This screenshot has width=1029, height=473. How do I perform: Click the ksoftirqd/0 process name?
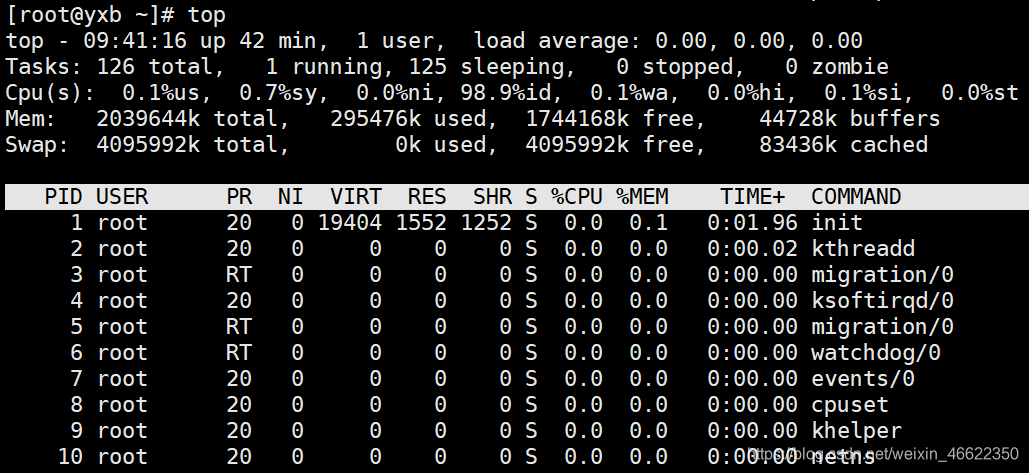(x=882, y=300)
